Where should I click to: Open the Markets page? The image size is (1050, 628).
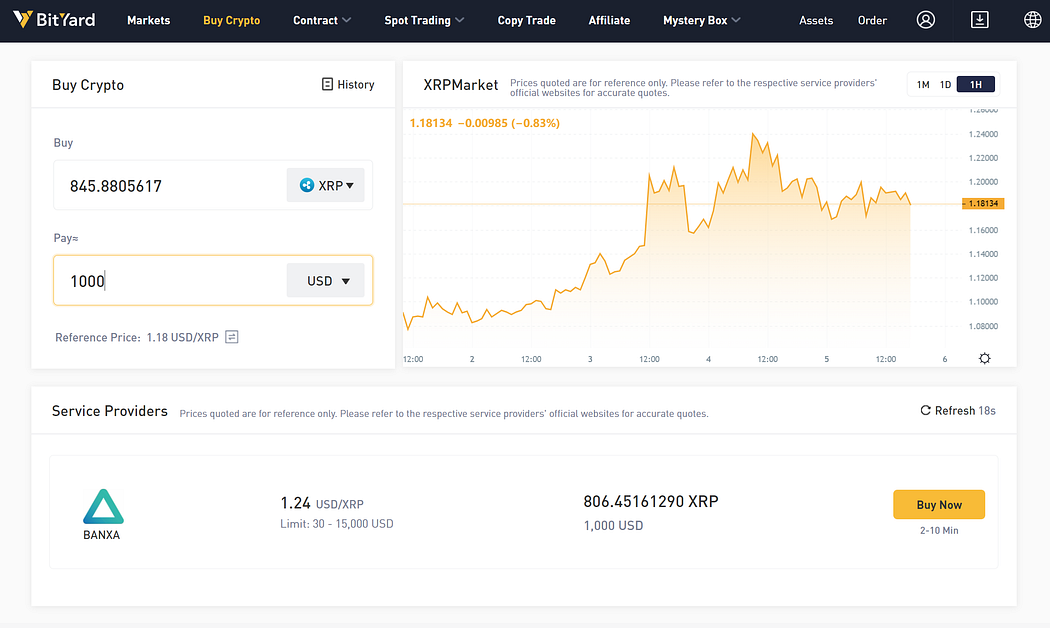[148, 20]
